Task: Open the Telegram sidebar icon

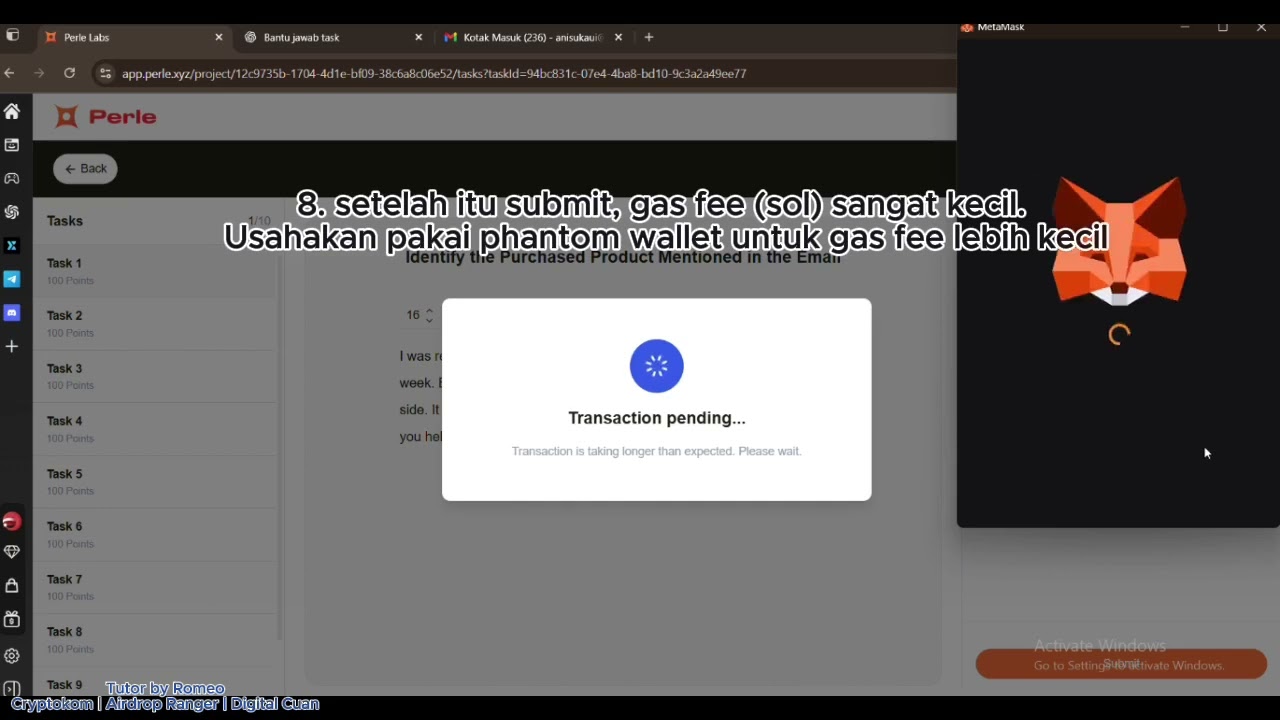Action: tap(12, 279)
